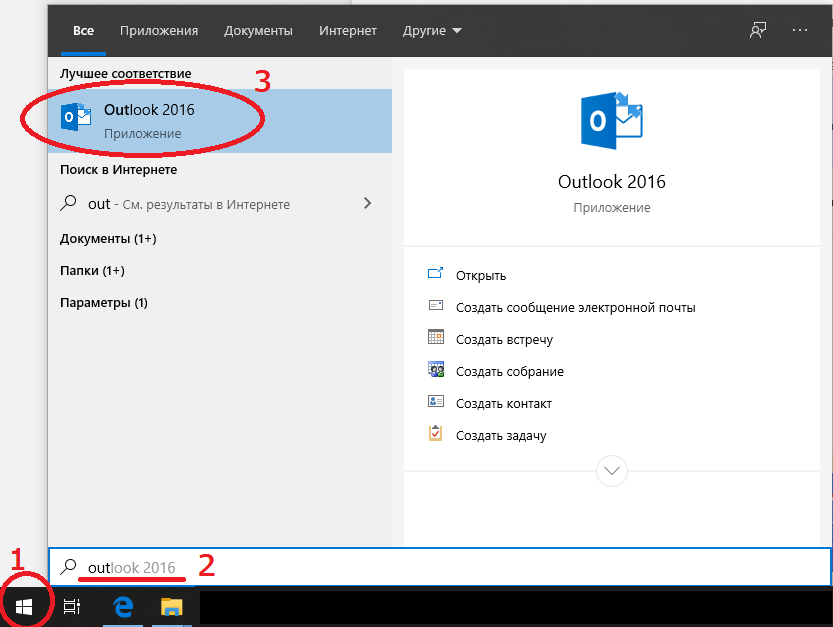Screen dimensions: 833x627
Task: Choose Создать сообщение электронной почты
Action: click(x=575, y=307)
